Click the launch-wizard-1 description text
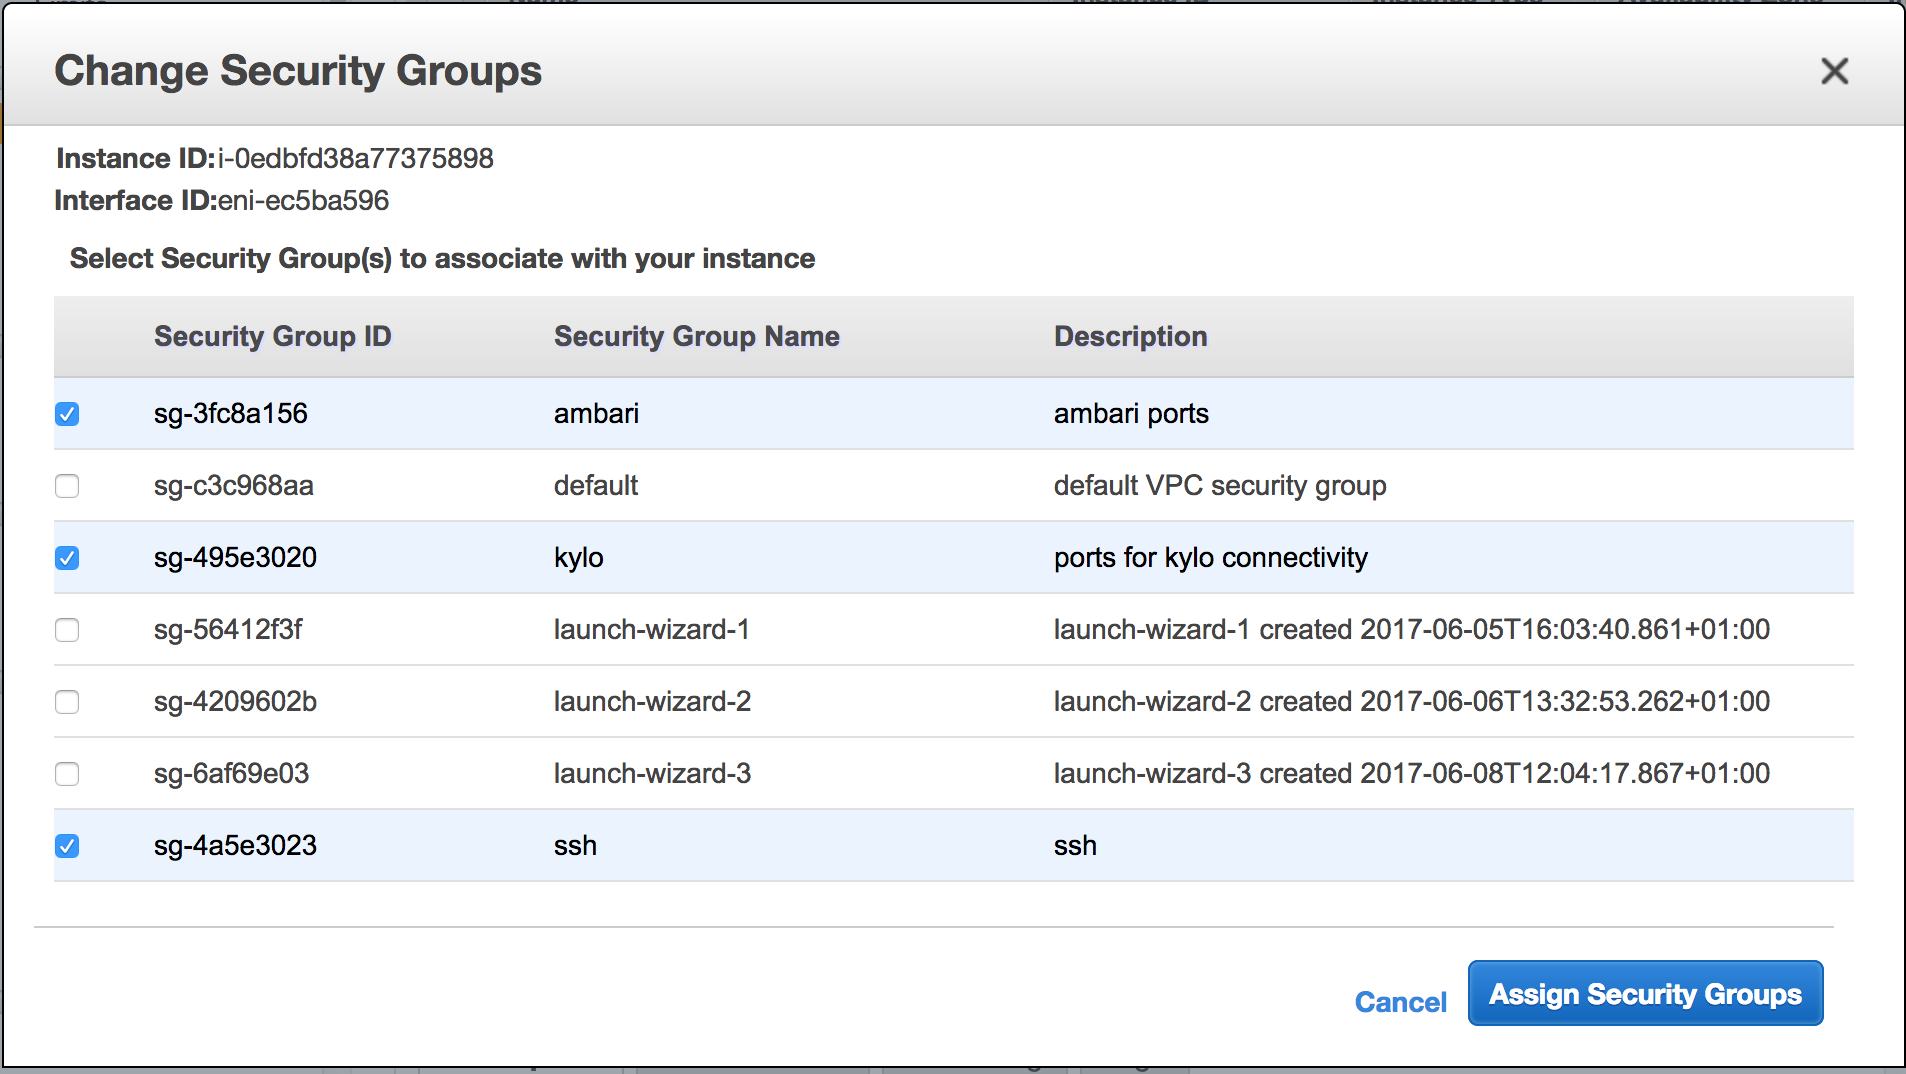The width and height of the screenshot is (1906, 1074). point(1411,630)
